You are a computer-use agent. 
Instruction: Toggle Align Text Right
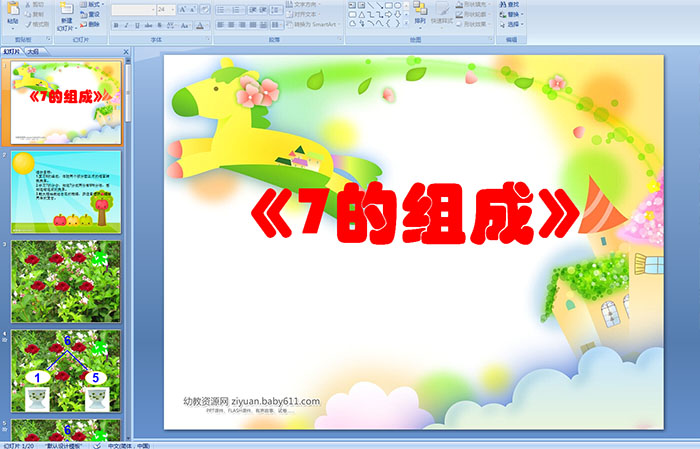click(242, 25)
